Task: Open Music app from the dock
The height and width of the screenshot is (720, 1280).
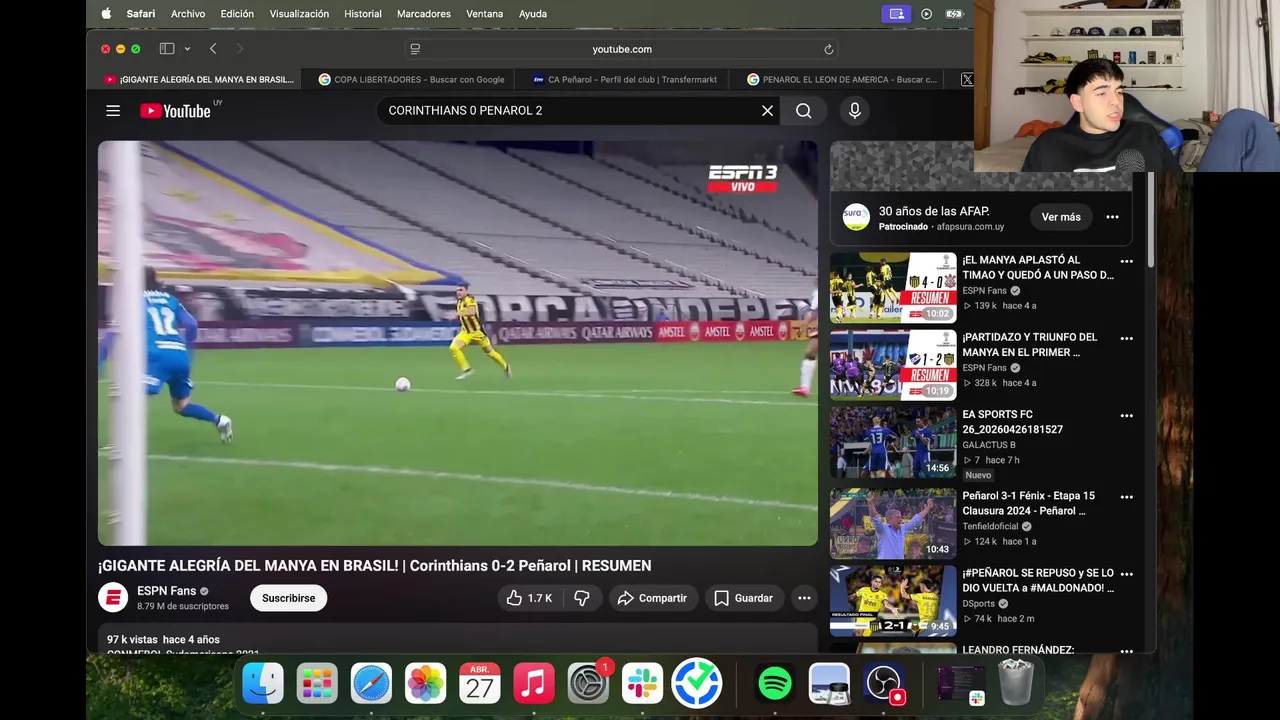Action: pos(534,683)
